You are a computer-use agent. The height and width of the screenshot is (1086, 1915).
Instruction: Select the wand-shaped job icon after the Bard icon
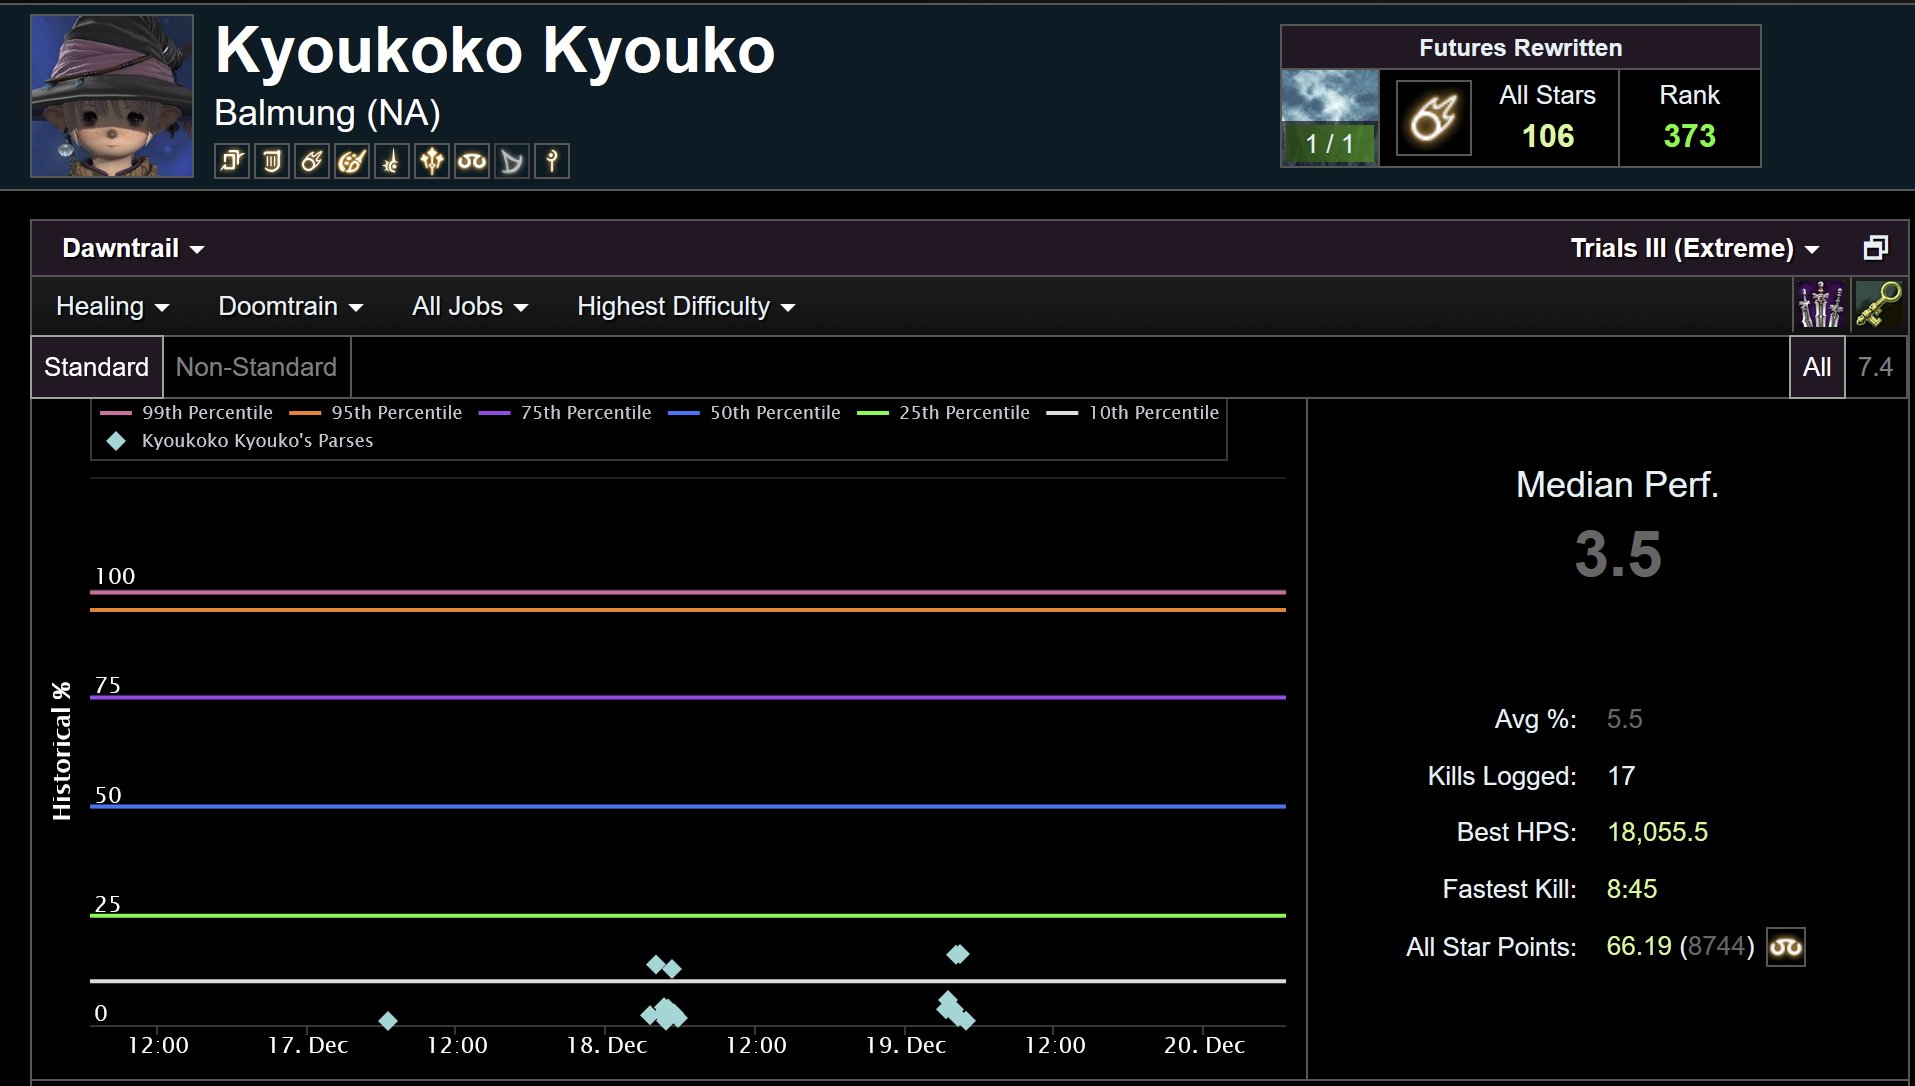click(x=552, y=161)
